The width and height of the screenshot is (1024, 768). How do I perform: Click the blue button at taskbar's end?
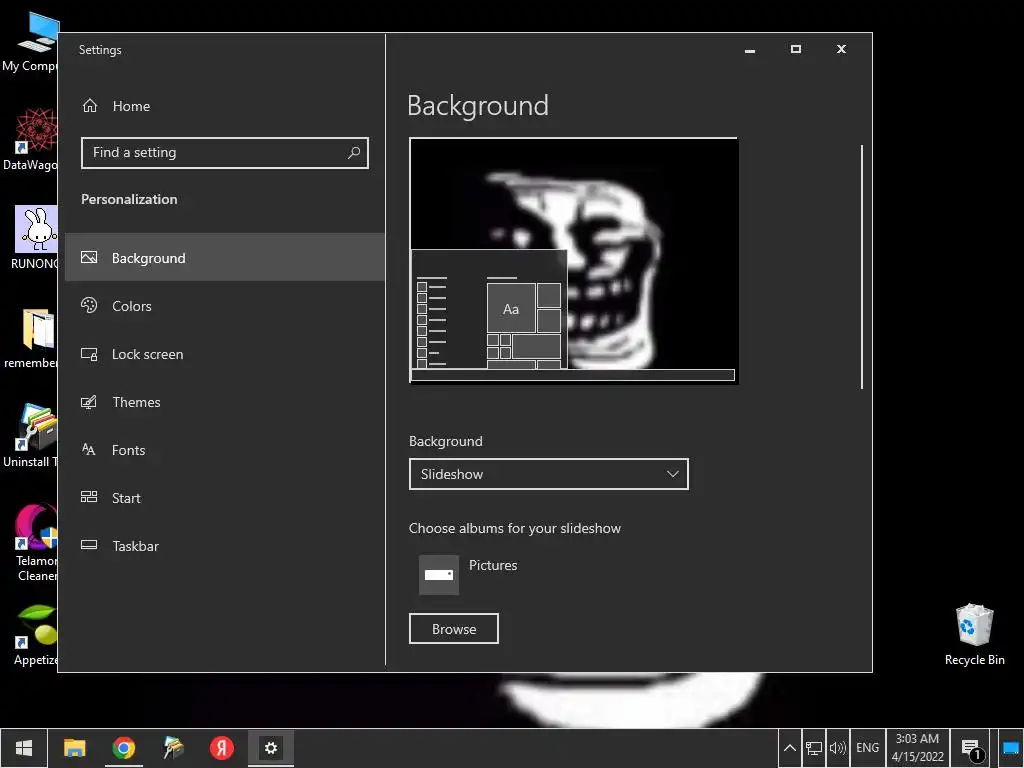(1011, 748)
